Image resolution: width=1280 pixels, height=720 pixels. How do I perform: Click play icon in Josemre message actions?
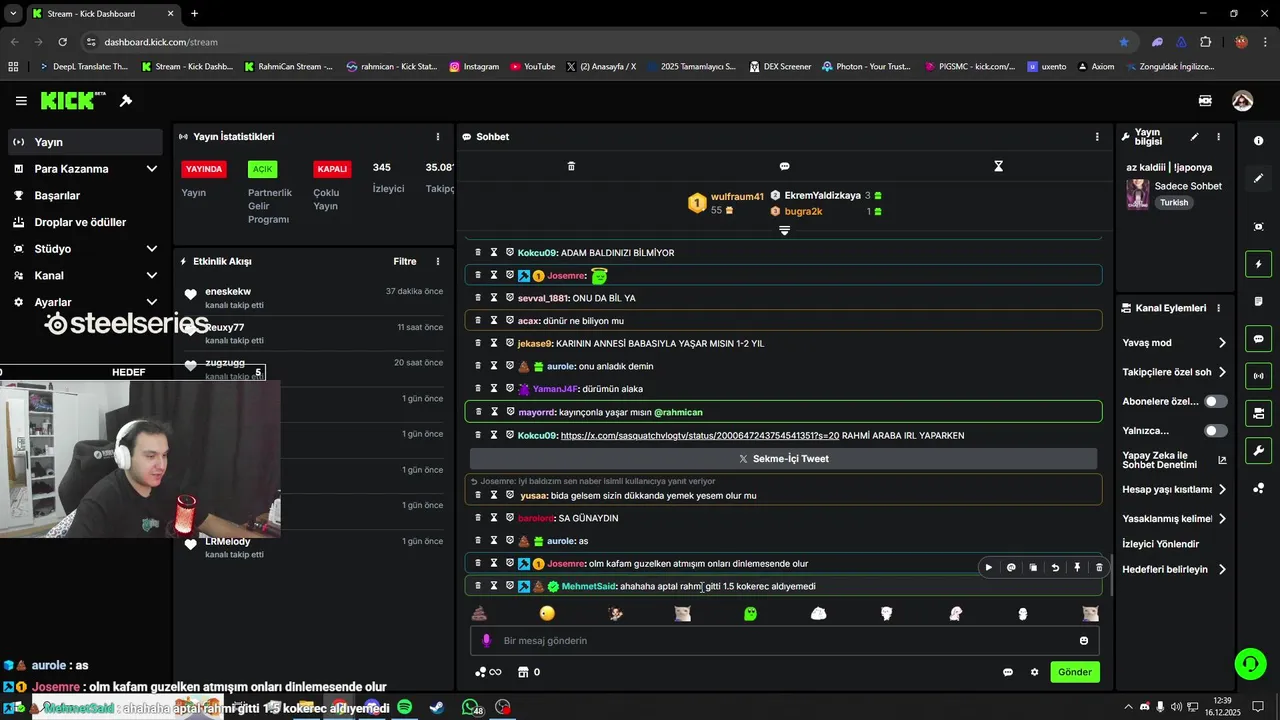(988, 567)
